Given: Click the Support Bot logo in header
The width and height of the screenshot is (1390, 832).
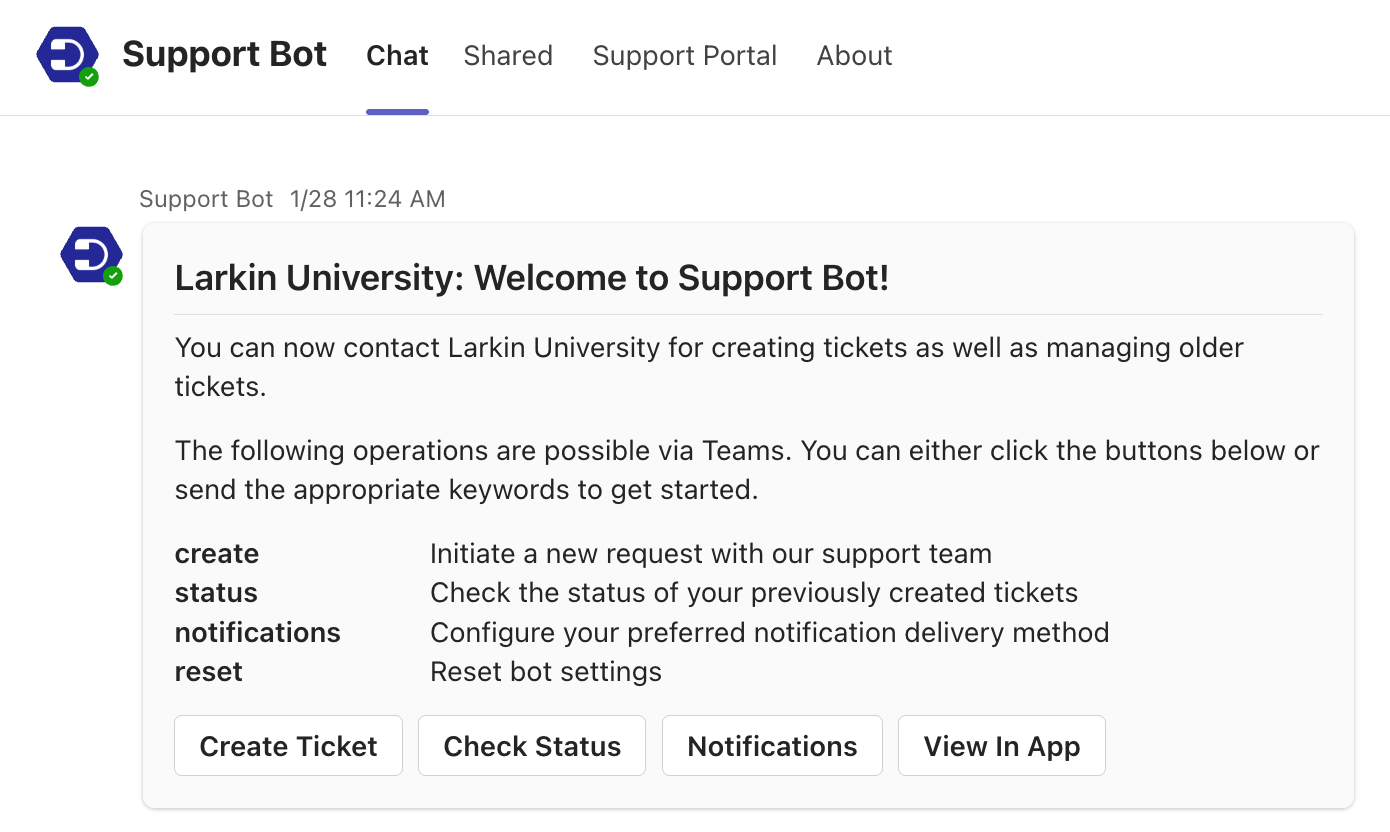Looking at the screenshot, I should coord(66,54).
